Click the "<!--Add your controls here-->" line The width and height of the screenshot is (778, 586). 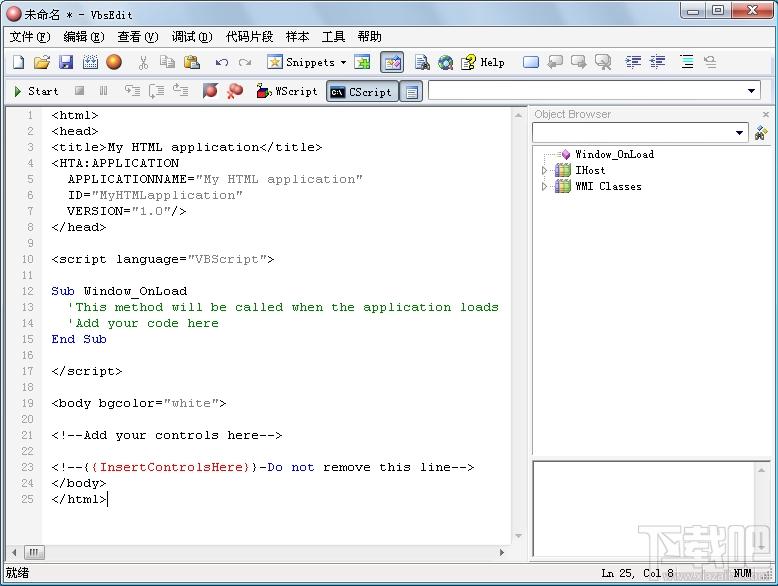tap(167, 435)
